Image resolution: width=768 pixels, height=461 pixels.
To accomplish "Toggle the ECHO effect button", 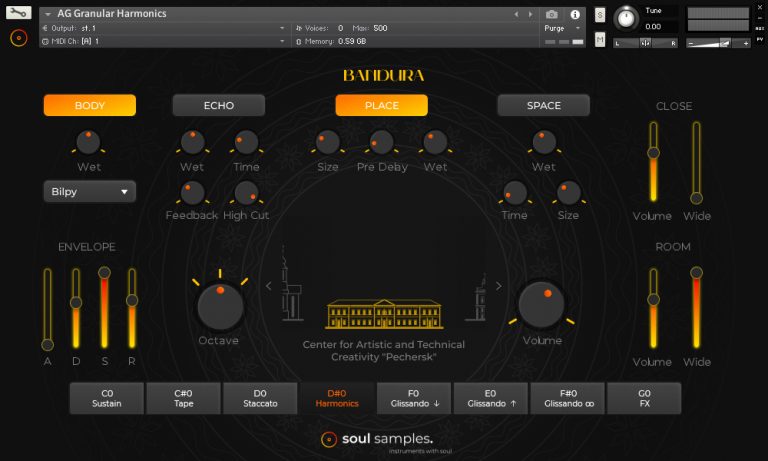I will click(218, 105).
